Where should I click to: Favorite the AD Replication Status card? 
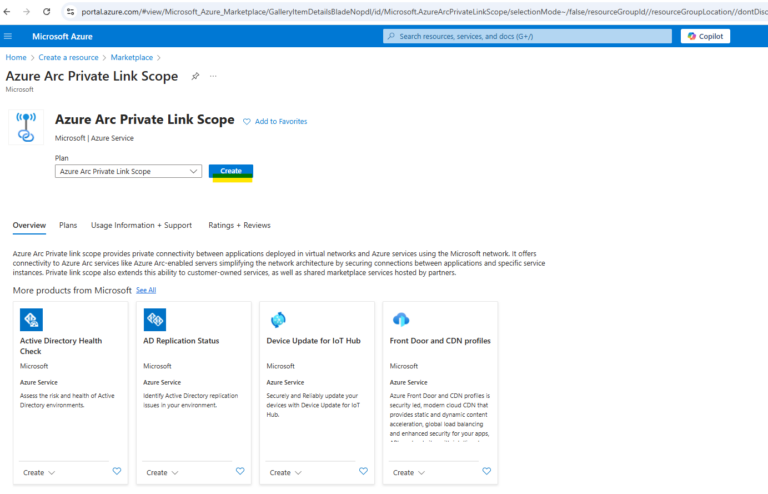(239, 471)
